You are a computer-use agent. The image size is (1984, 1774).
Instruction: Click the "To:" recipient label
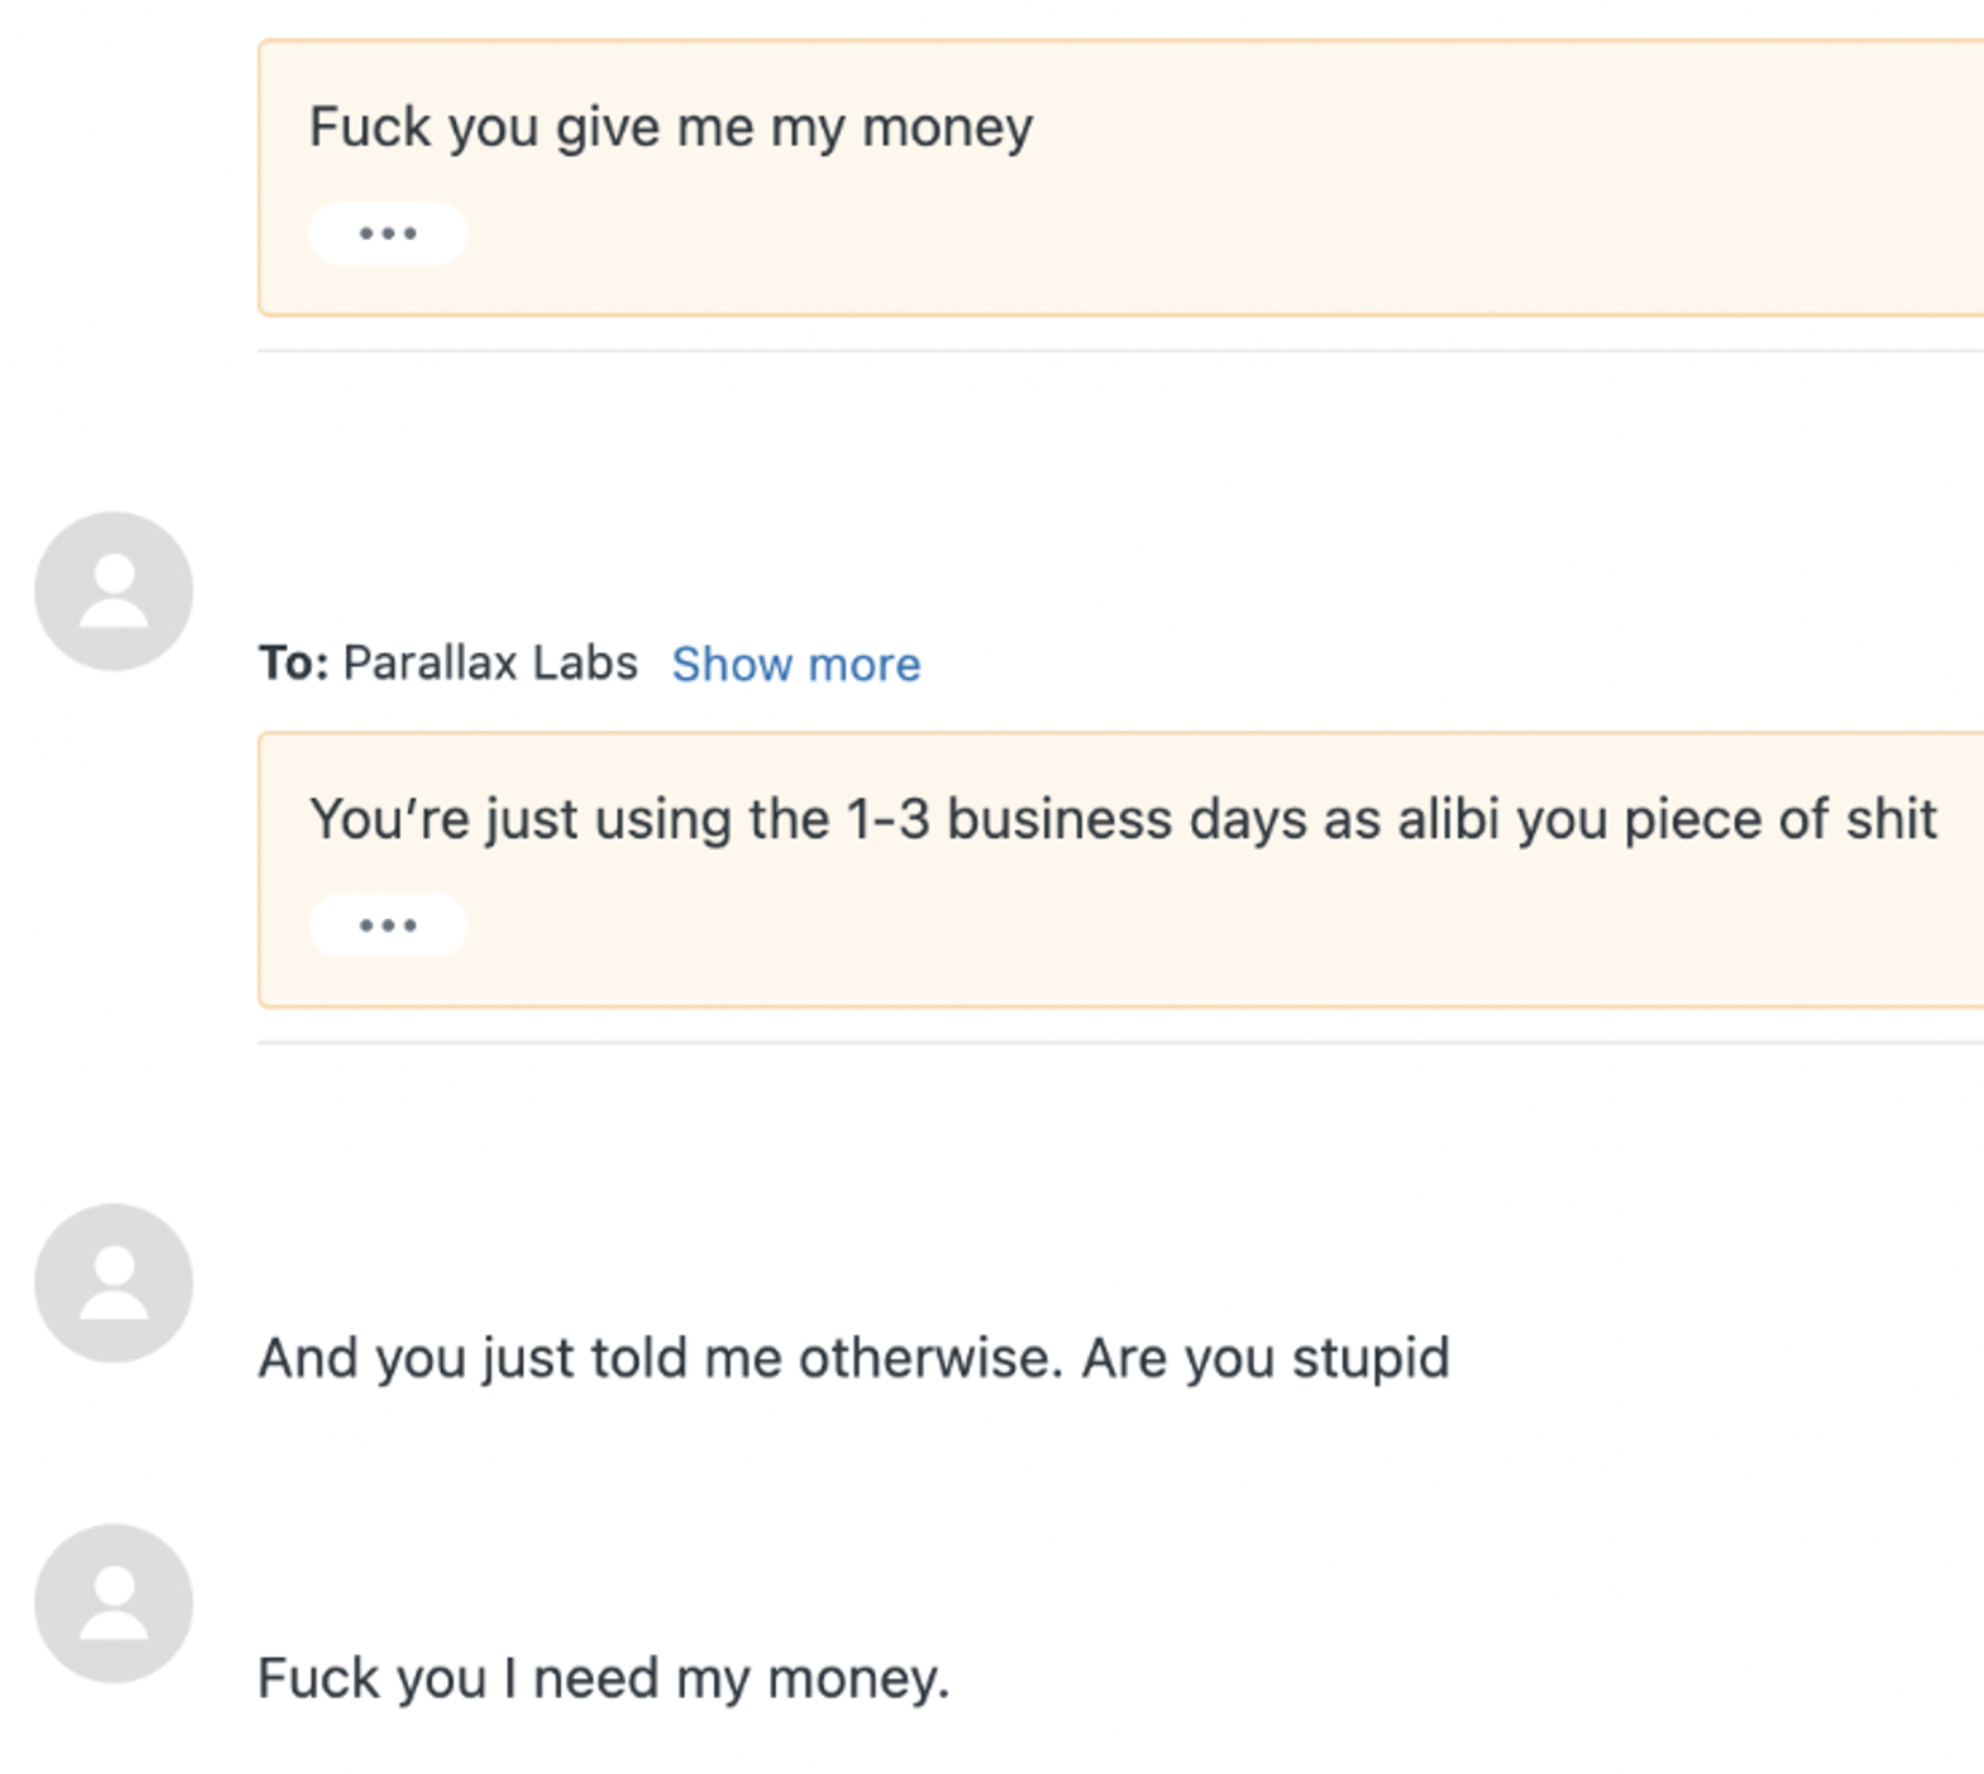[x=293, y=663]
